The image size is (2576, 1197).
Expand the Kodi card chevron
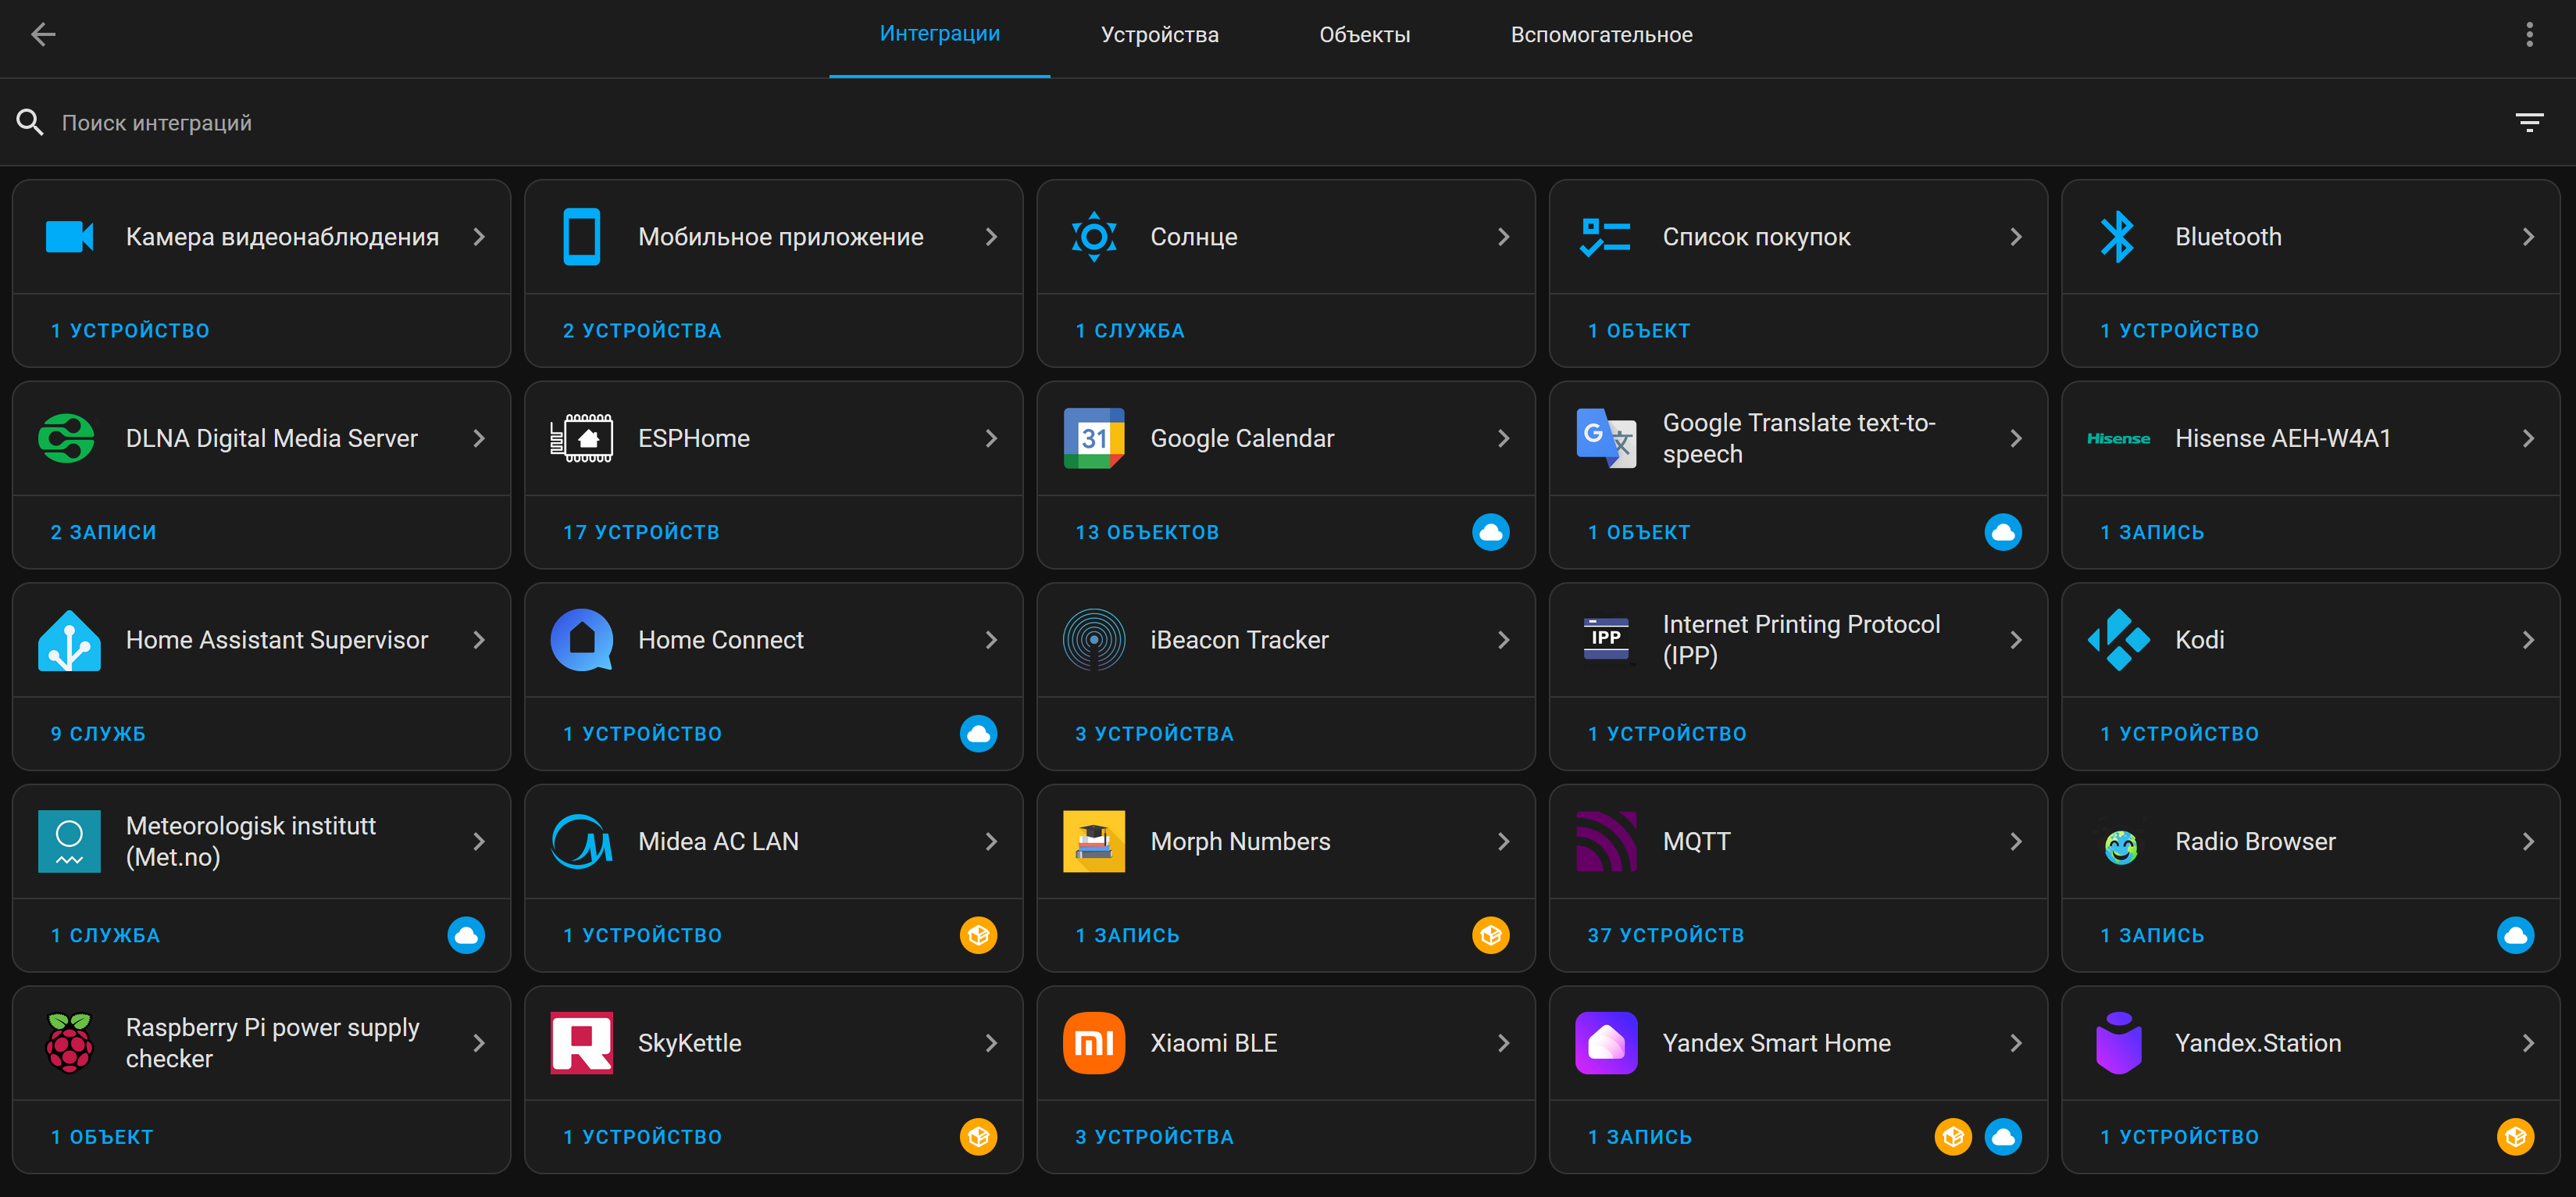point(2527,640)
